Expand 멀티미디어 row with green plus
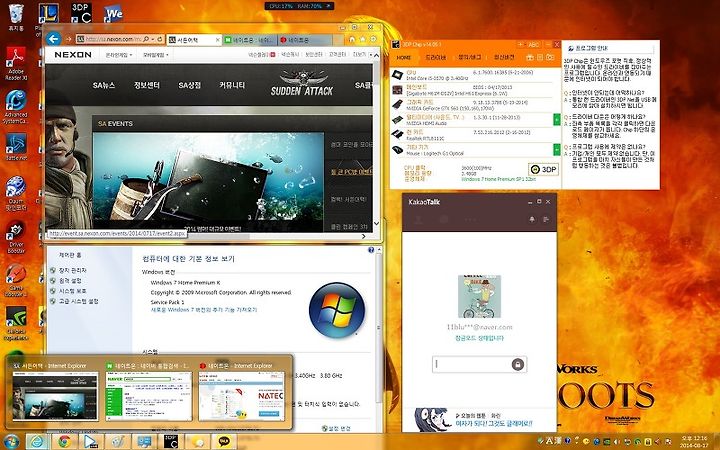 pos(557,119)
